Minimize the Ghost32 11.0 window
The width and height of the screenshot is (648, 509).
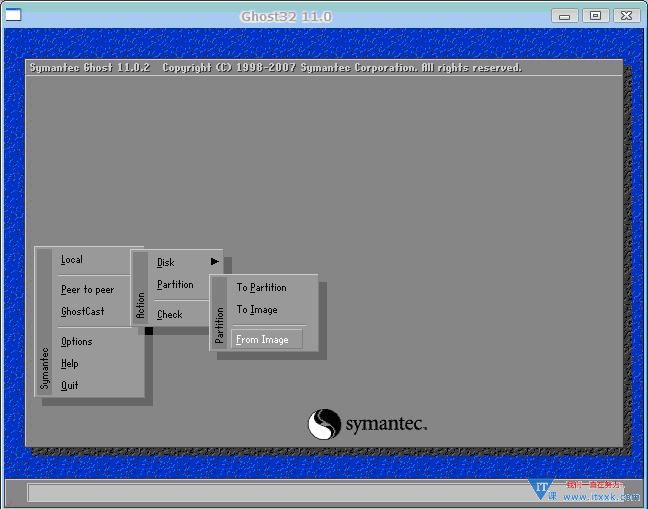coord(565,16)
